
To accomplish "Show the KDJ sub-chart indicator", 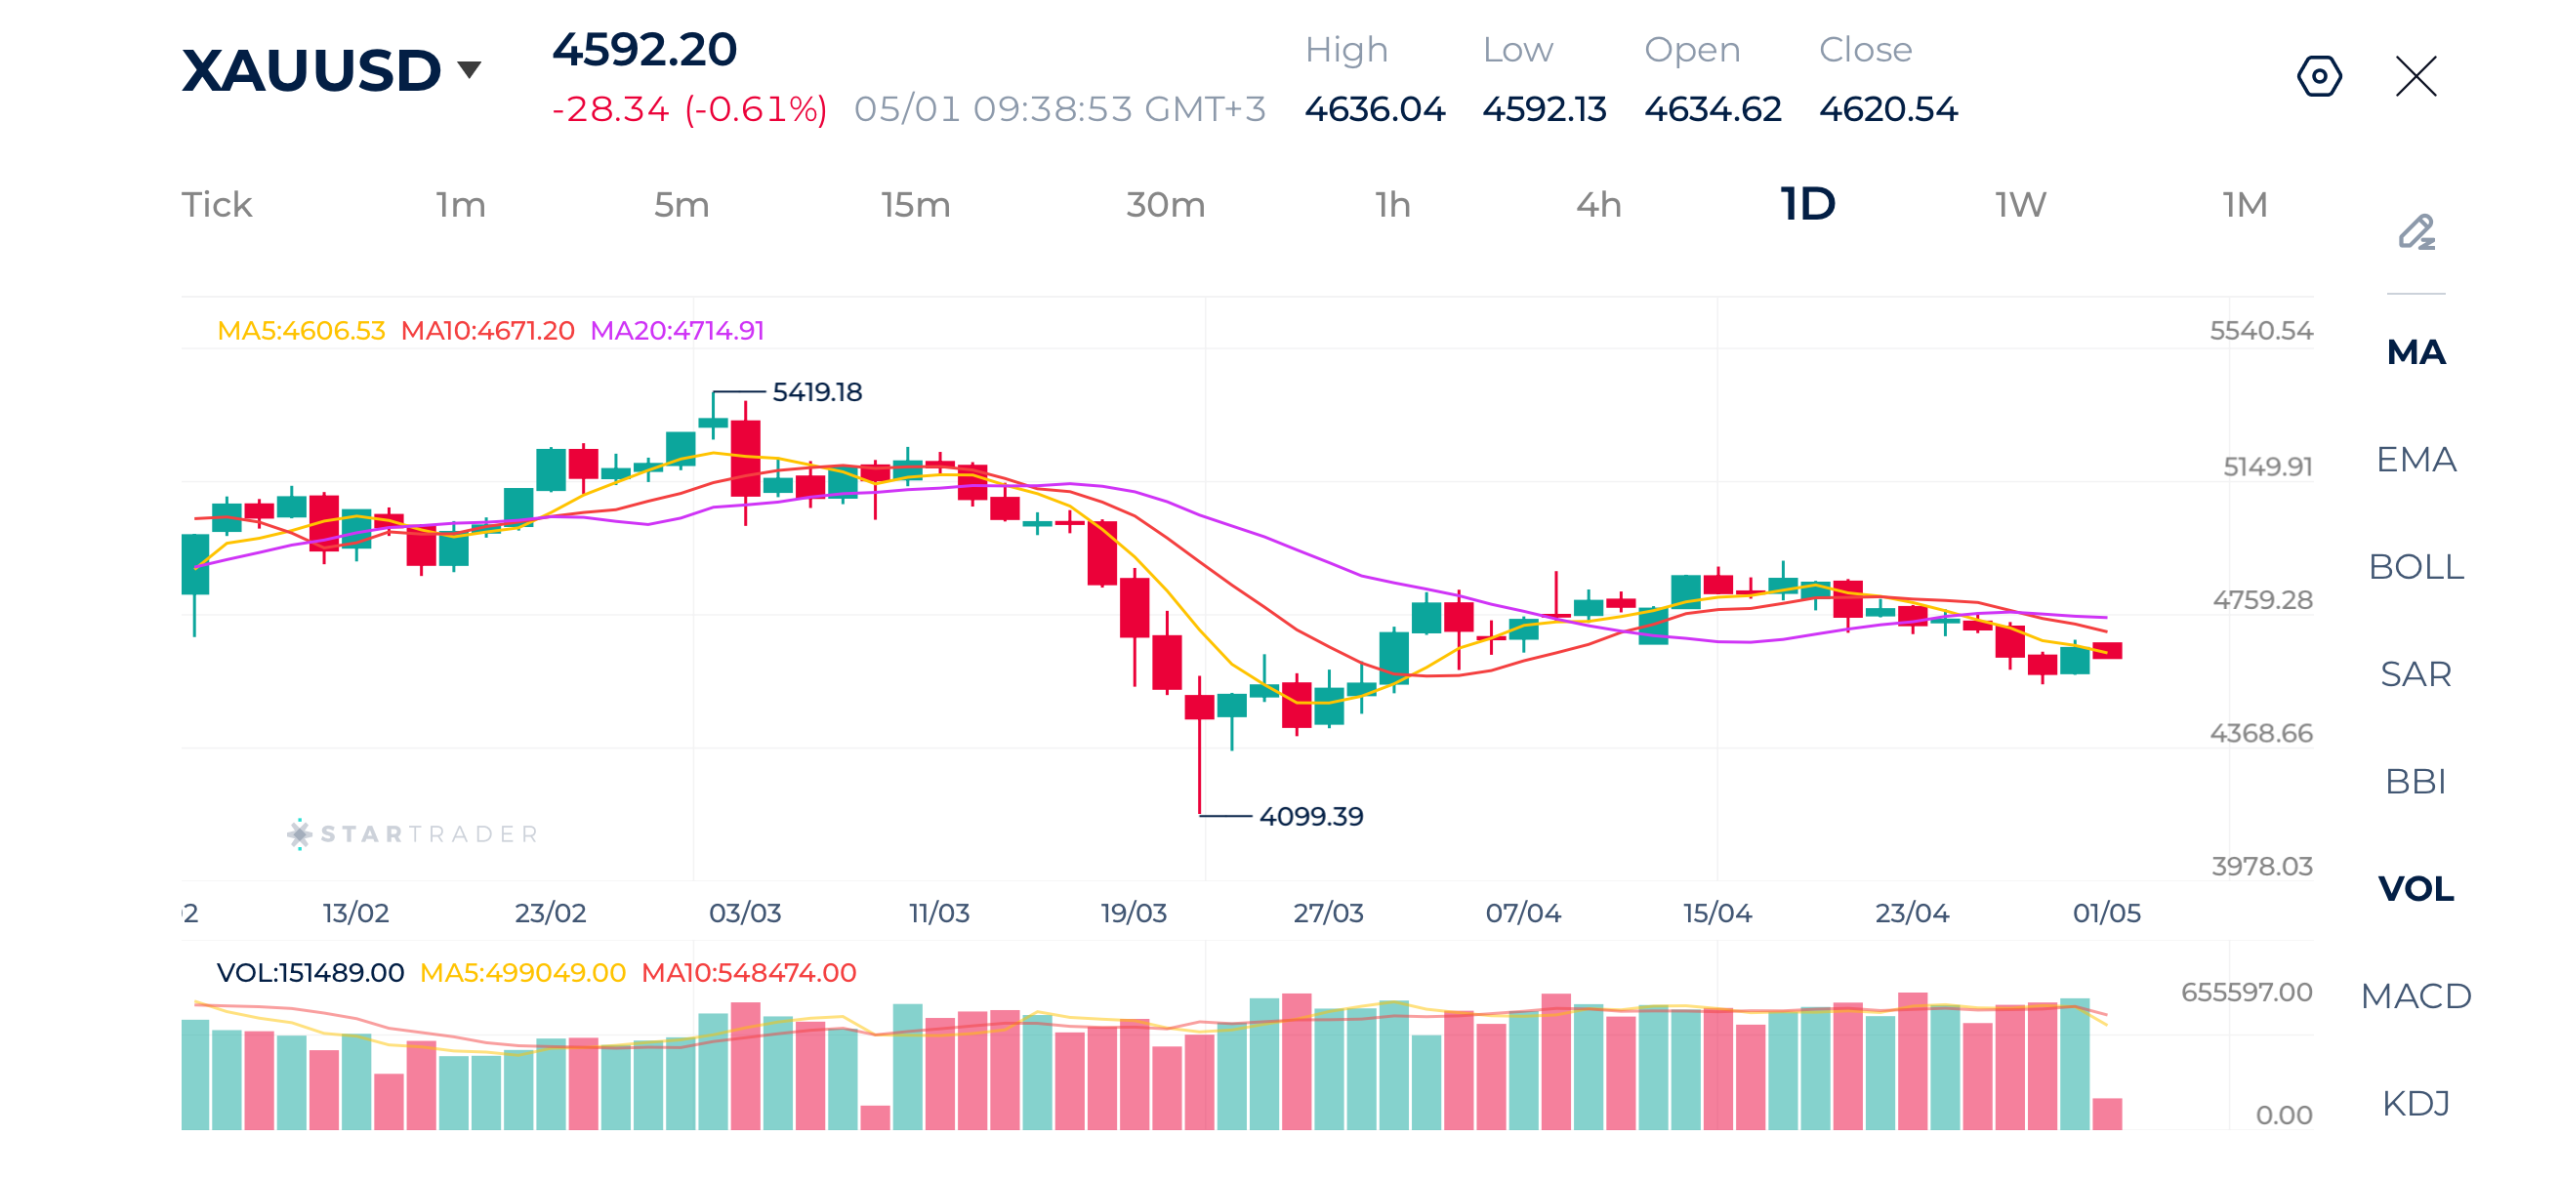I will [x=2415, y=1101].
